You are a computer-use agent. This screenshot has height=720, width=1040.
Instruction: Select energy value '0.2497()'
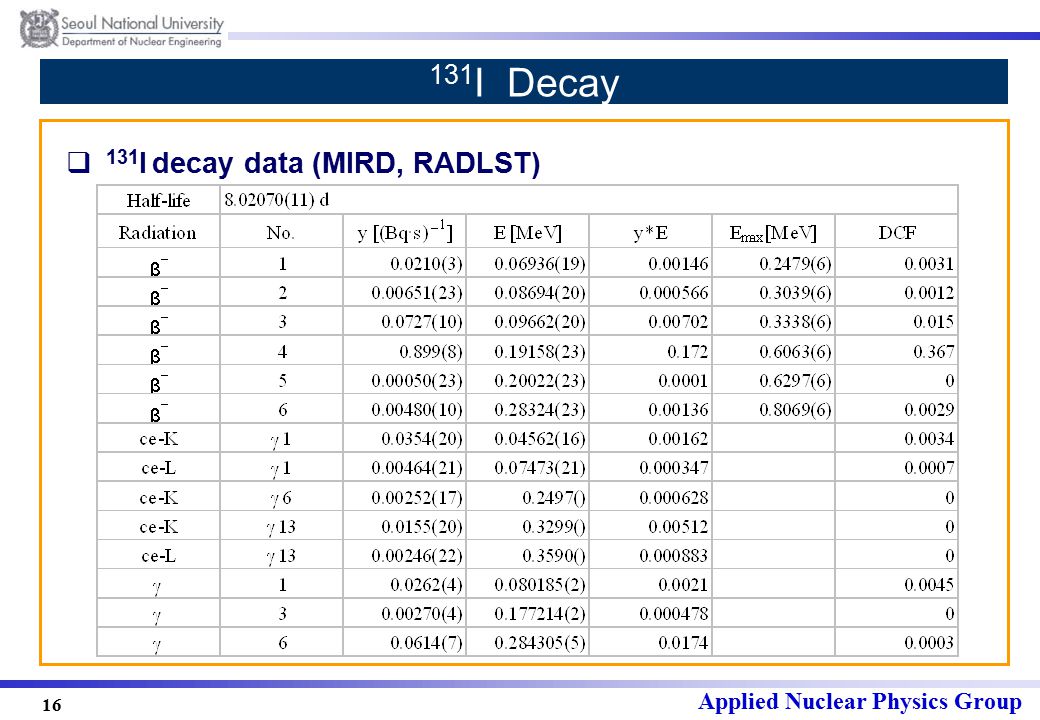click(554, 498)
